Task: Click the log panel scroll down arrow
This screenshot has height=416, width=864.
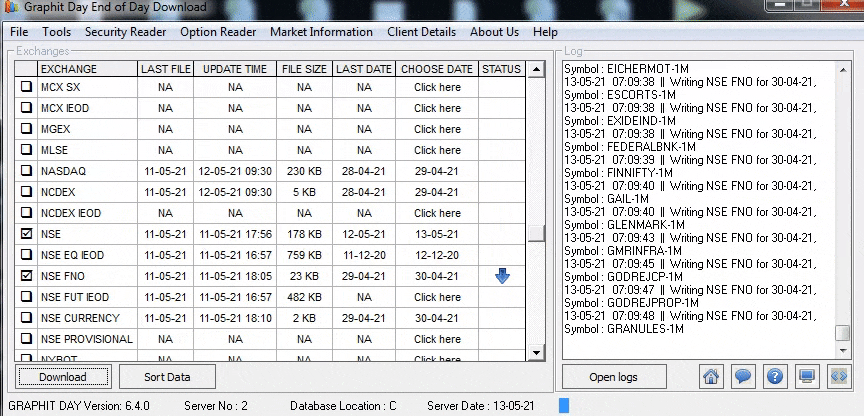Action: (x=843, y=350)
